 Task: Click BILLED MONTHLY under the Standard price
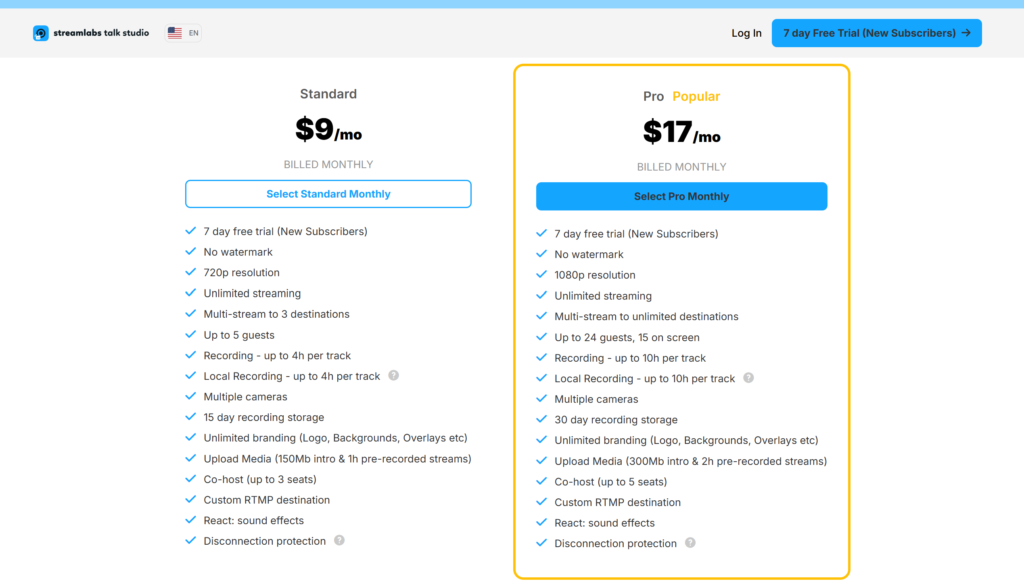(x=328, y=165)
